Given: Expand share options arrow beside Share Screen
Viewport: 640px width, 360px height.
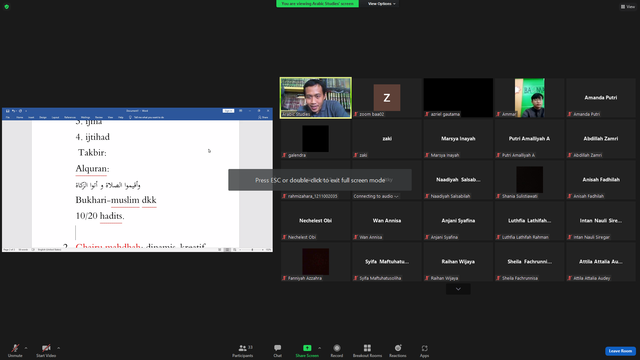Looking at the screenshot, I should (x=319, y=348).
